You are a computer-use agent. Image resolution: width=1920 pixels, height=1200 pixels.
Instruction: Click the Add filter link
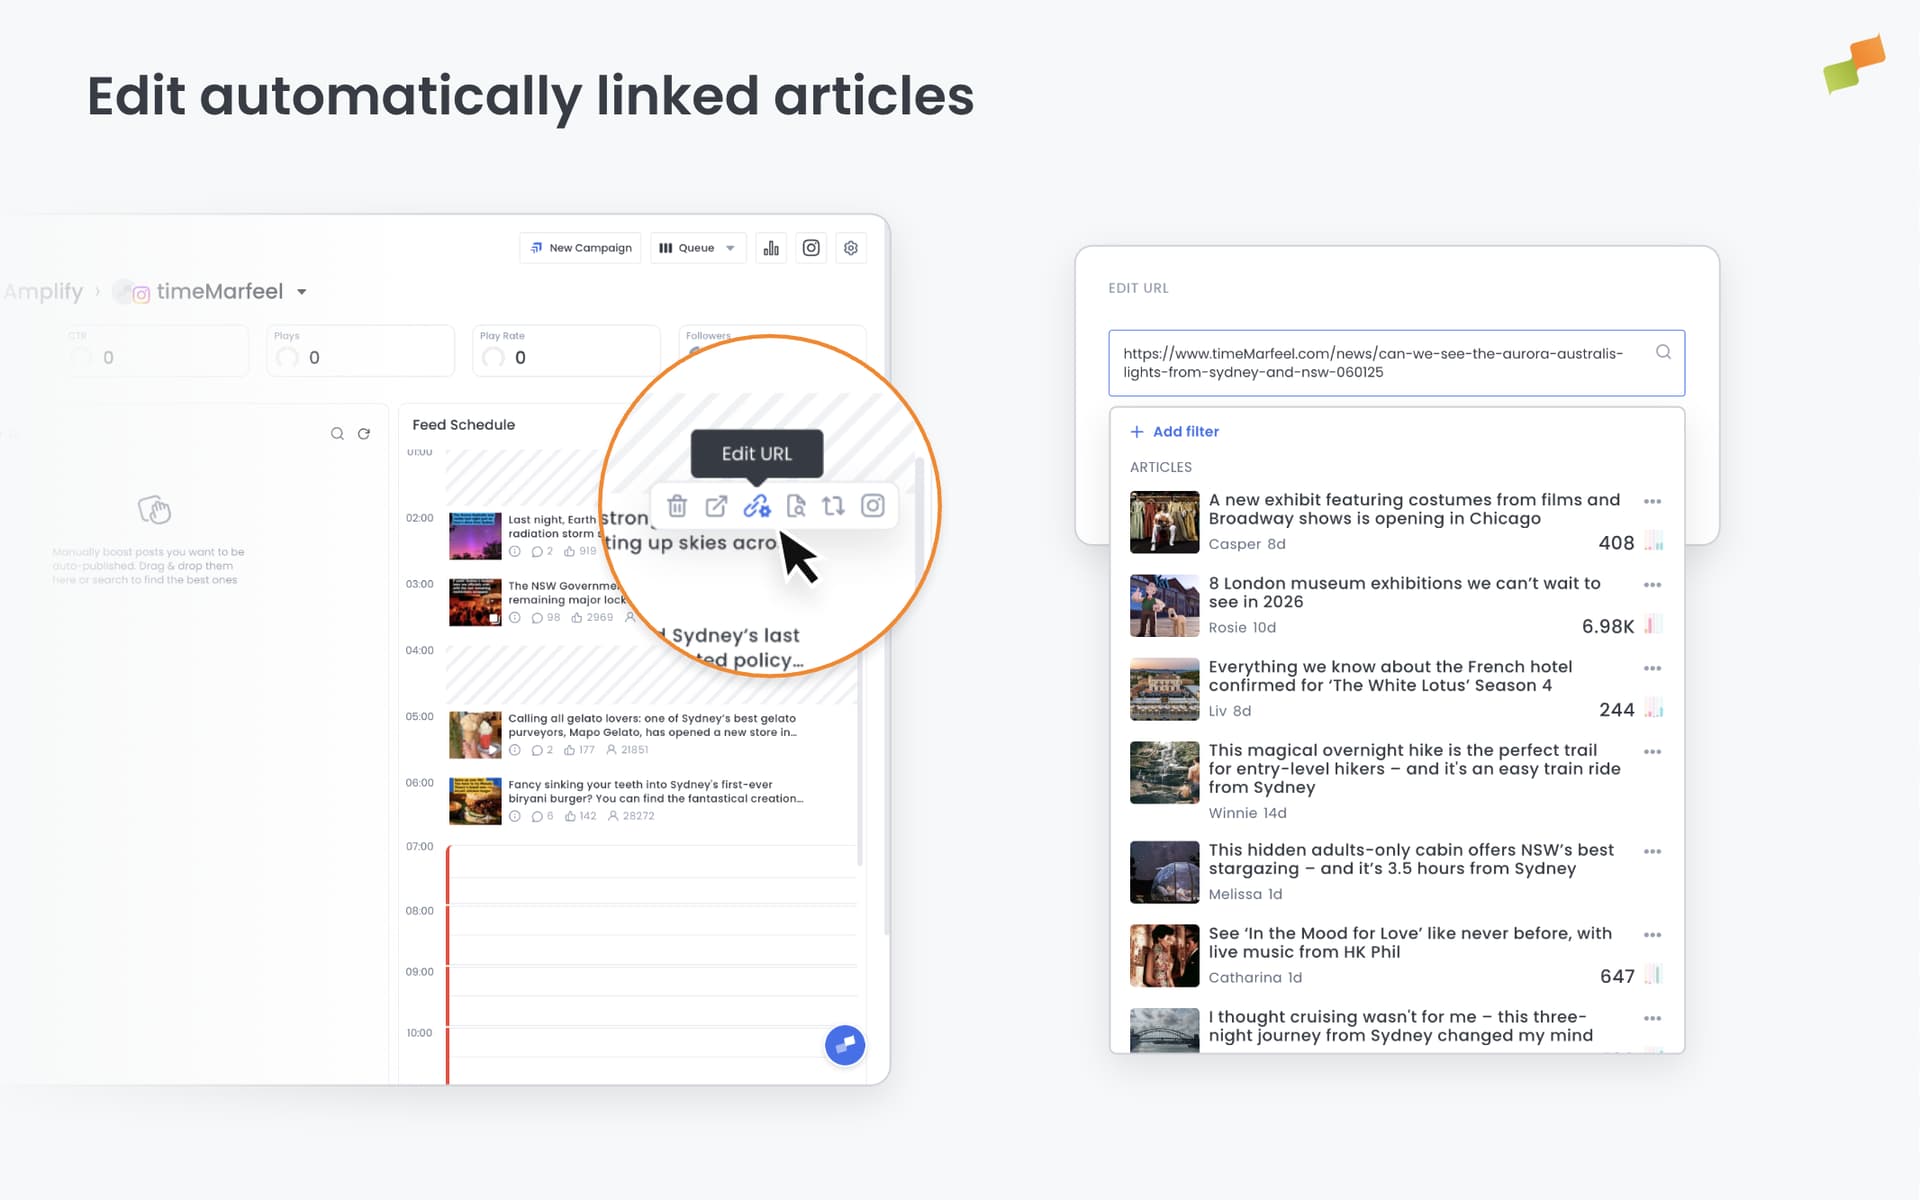1175,431
